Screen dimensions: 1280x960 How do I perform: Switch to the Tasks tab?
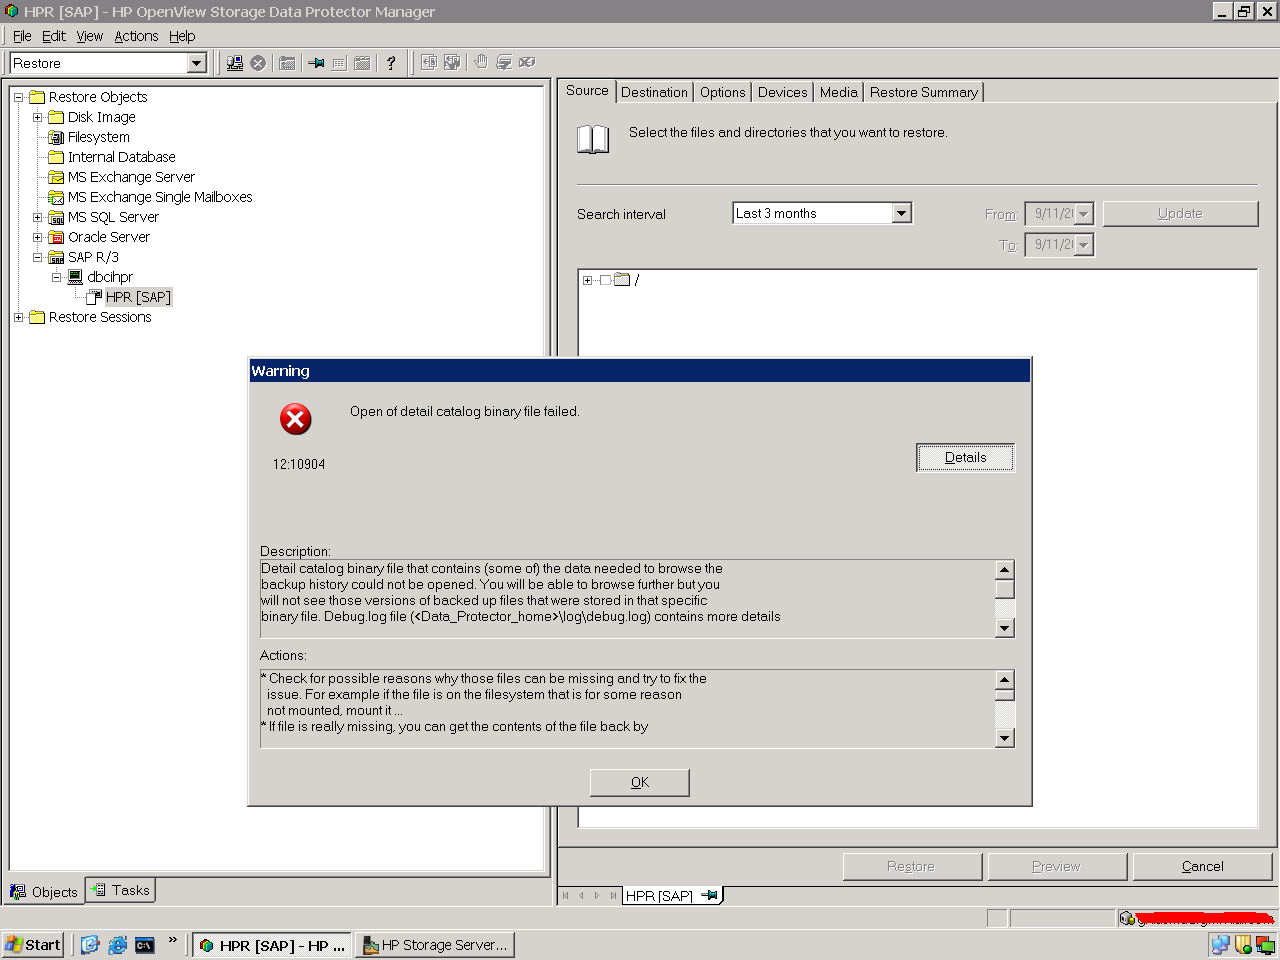121,890
